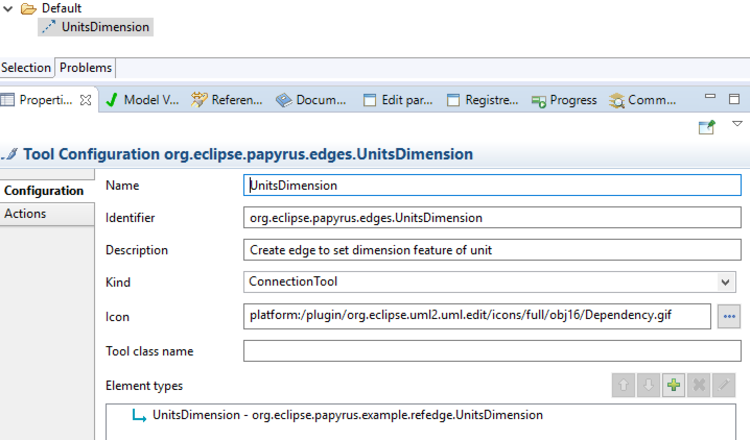Click the Tool Configuration header title text
This screenshot has width=750, height=440.
click(248, 154)
